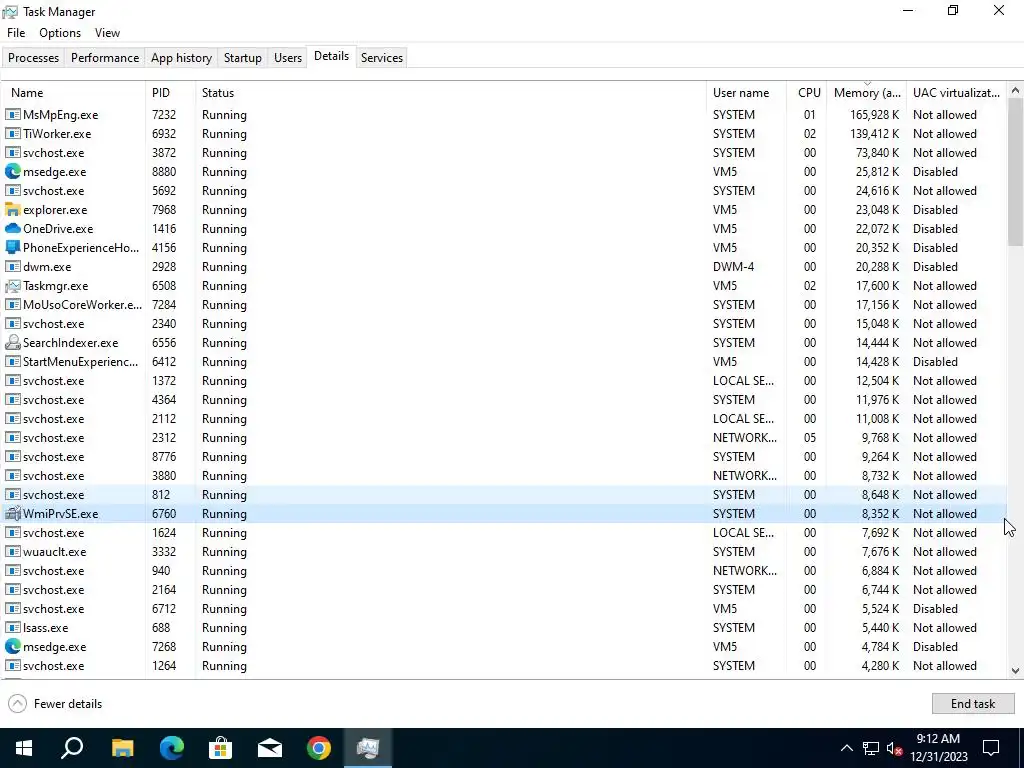Screen dimensions: 1024x768
Task: Show hidden tray icons chevron
Action: [846, 748]
